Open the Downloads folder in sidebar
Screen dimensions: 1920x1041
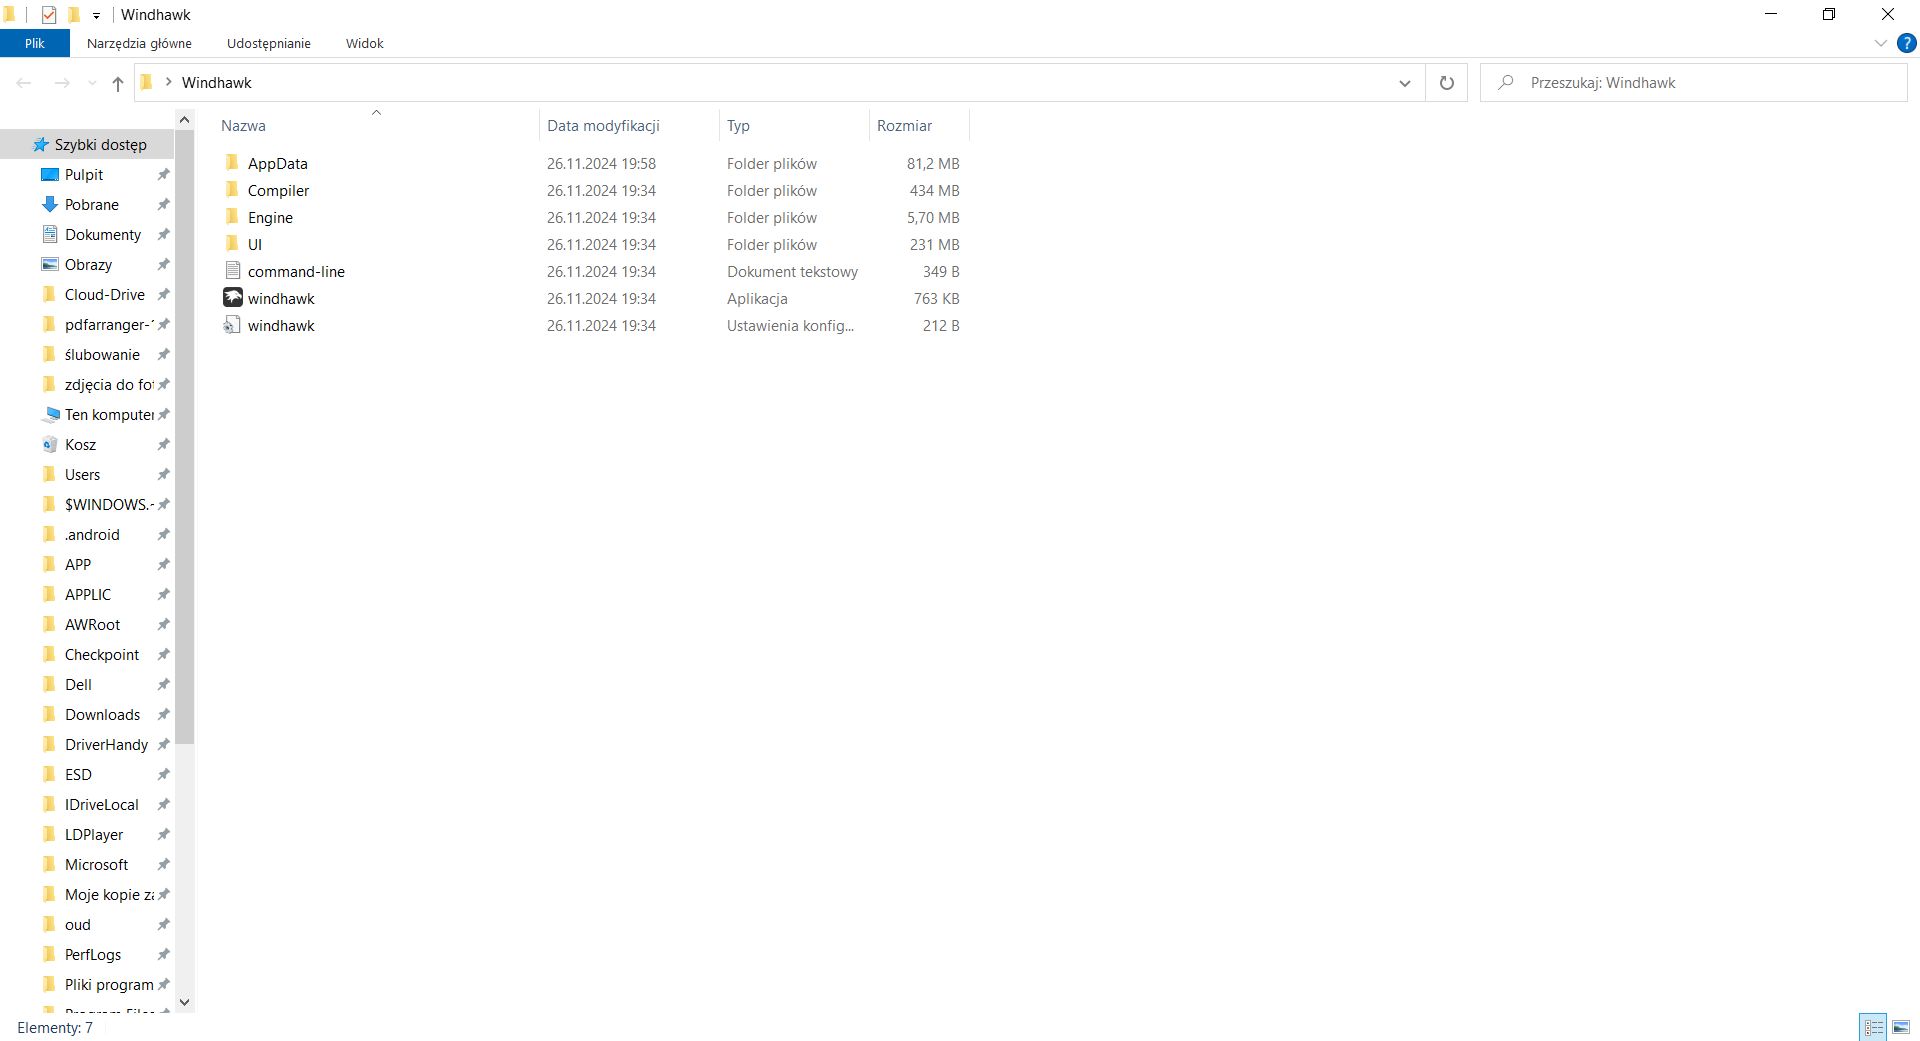pos(102,714)
